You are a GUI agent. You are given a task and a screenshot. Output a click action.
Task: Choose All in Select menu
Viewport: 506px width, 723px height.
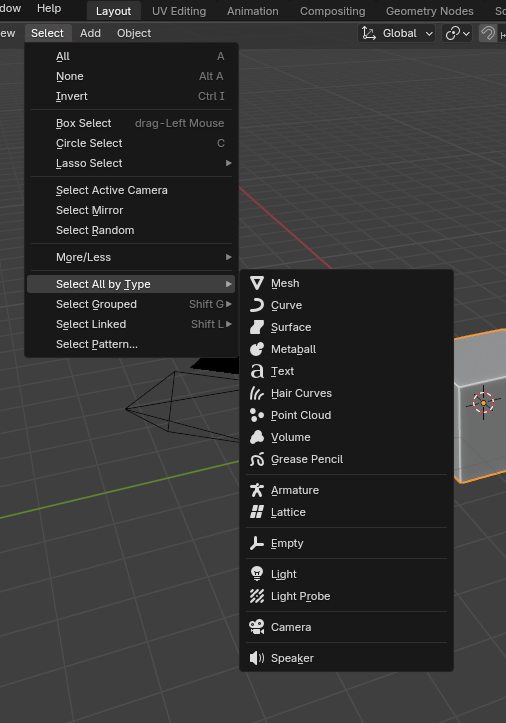pyautogui.click(x=131, y=56)
